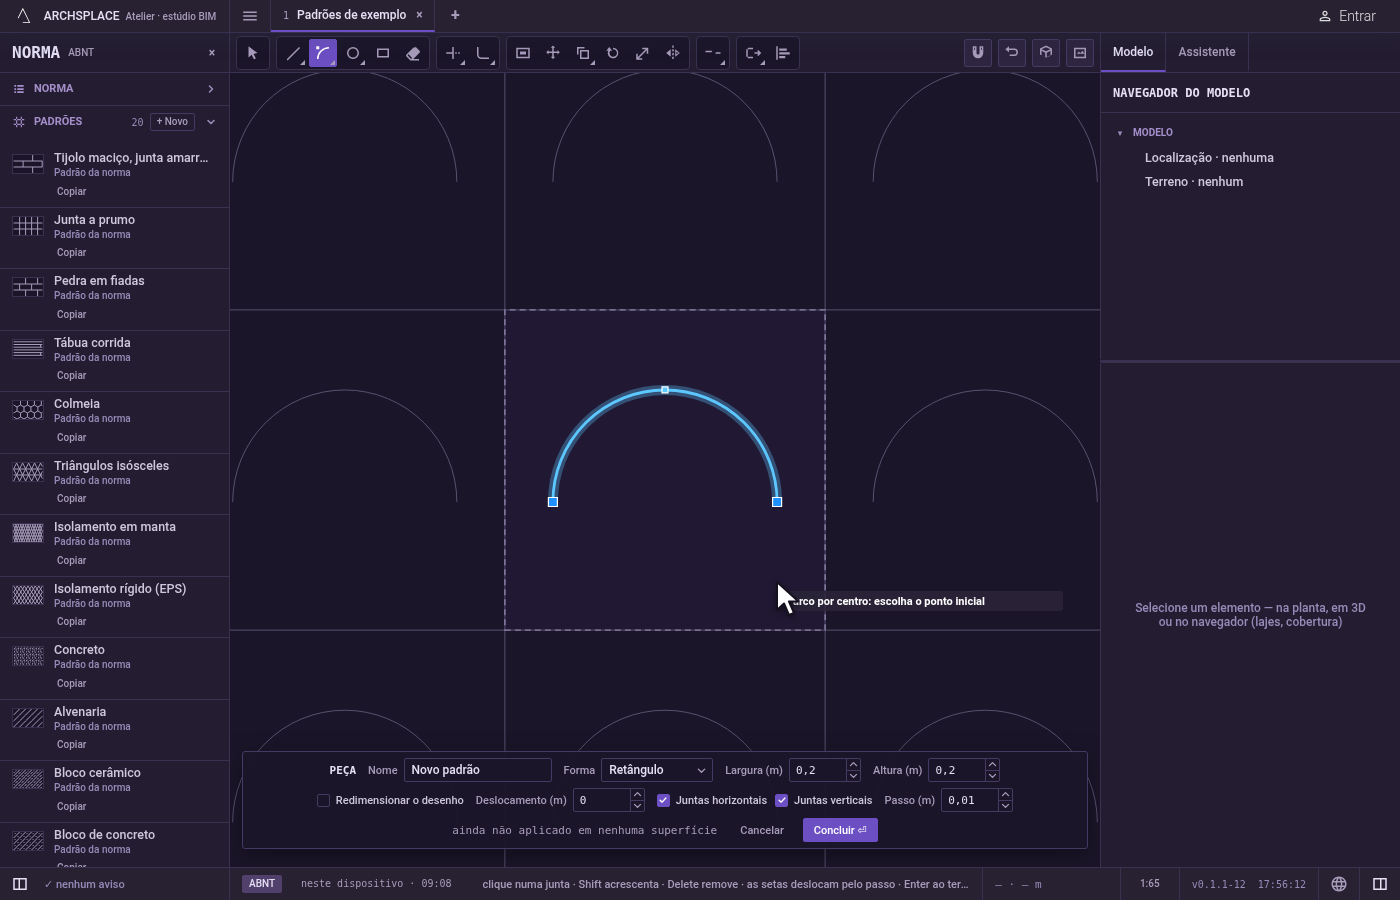Click Cancelar in the piece panel
1400x900 pixels.
[762, 830]
